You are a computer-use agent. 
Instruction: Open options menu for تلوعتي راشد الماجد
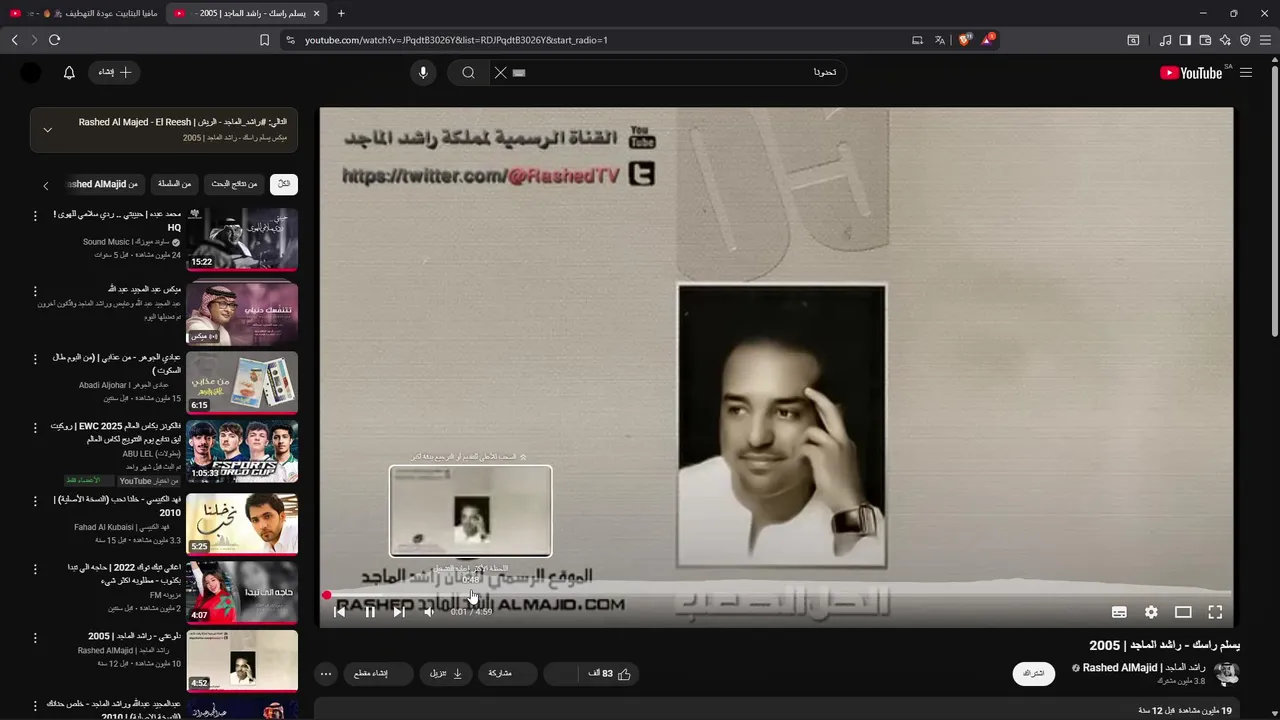point(35,638)
